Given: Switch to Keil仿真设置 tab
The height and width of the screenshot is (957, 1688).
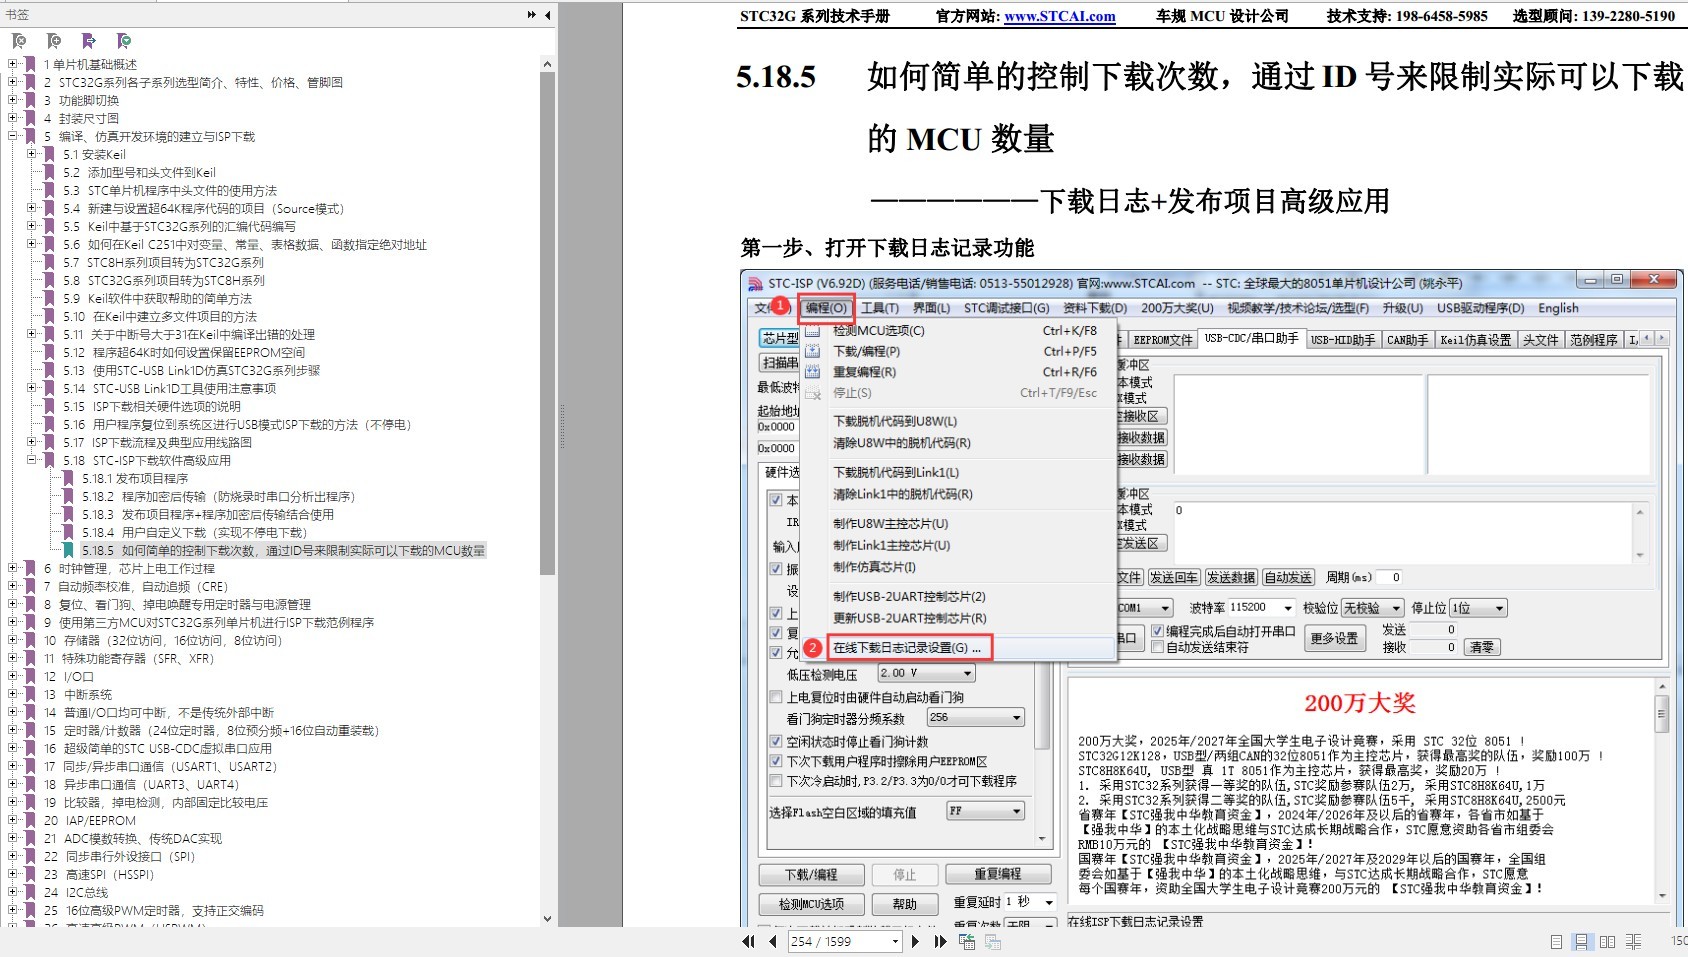Looking at the screenshot, I should (x=1475, y=340).
